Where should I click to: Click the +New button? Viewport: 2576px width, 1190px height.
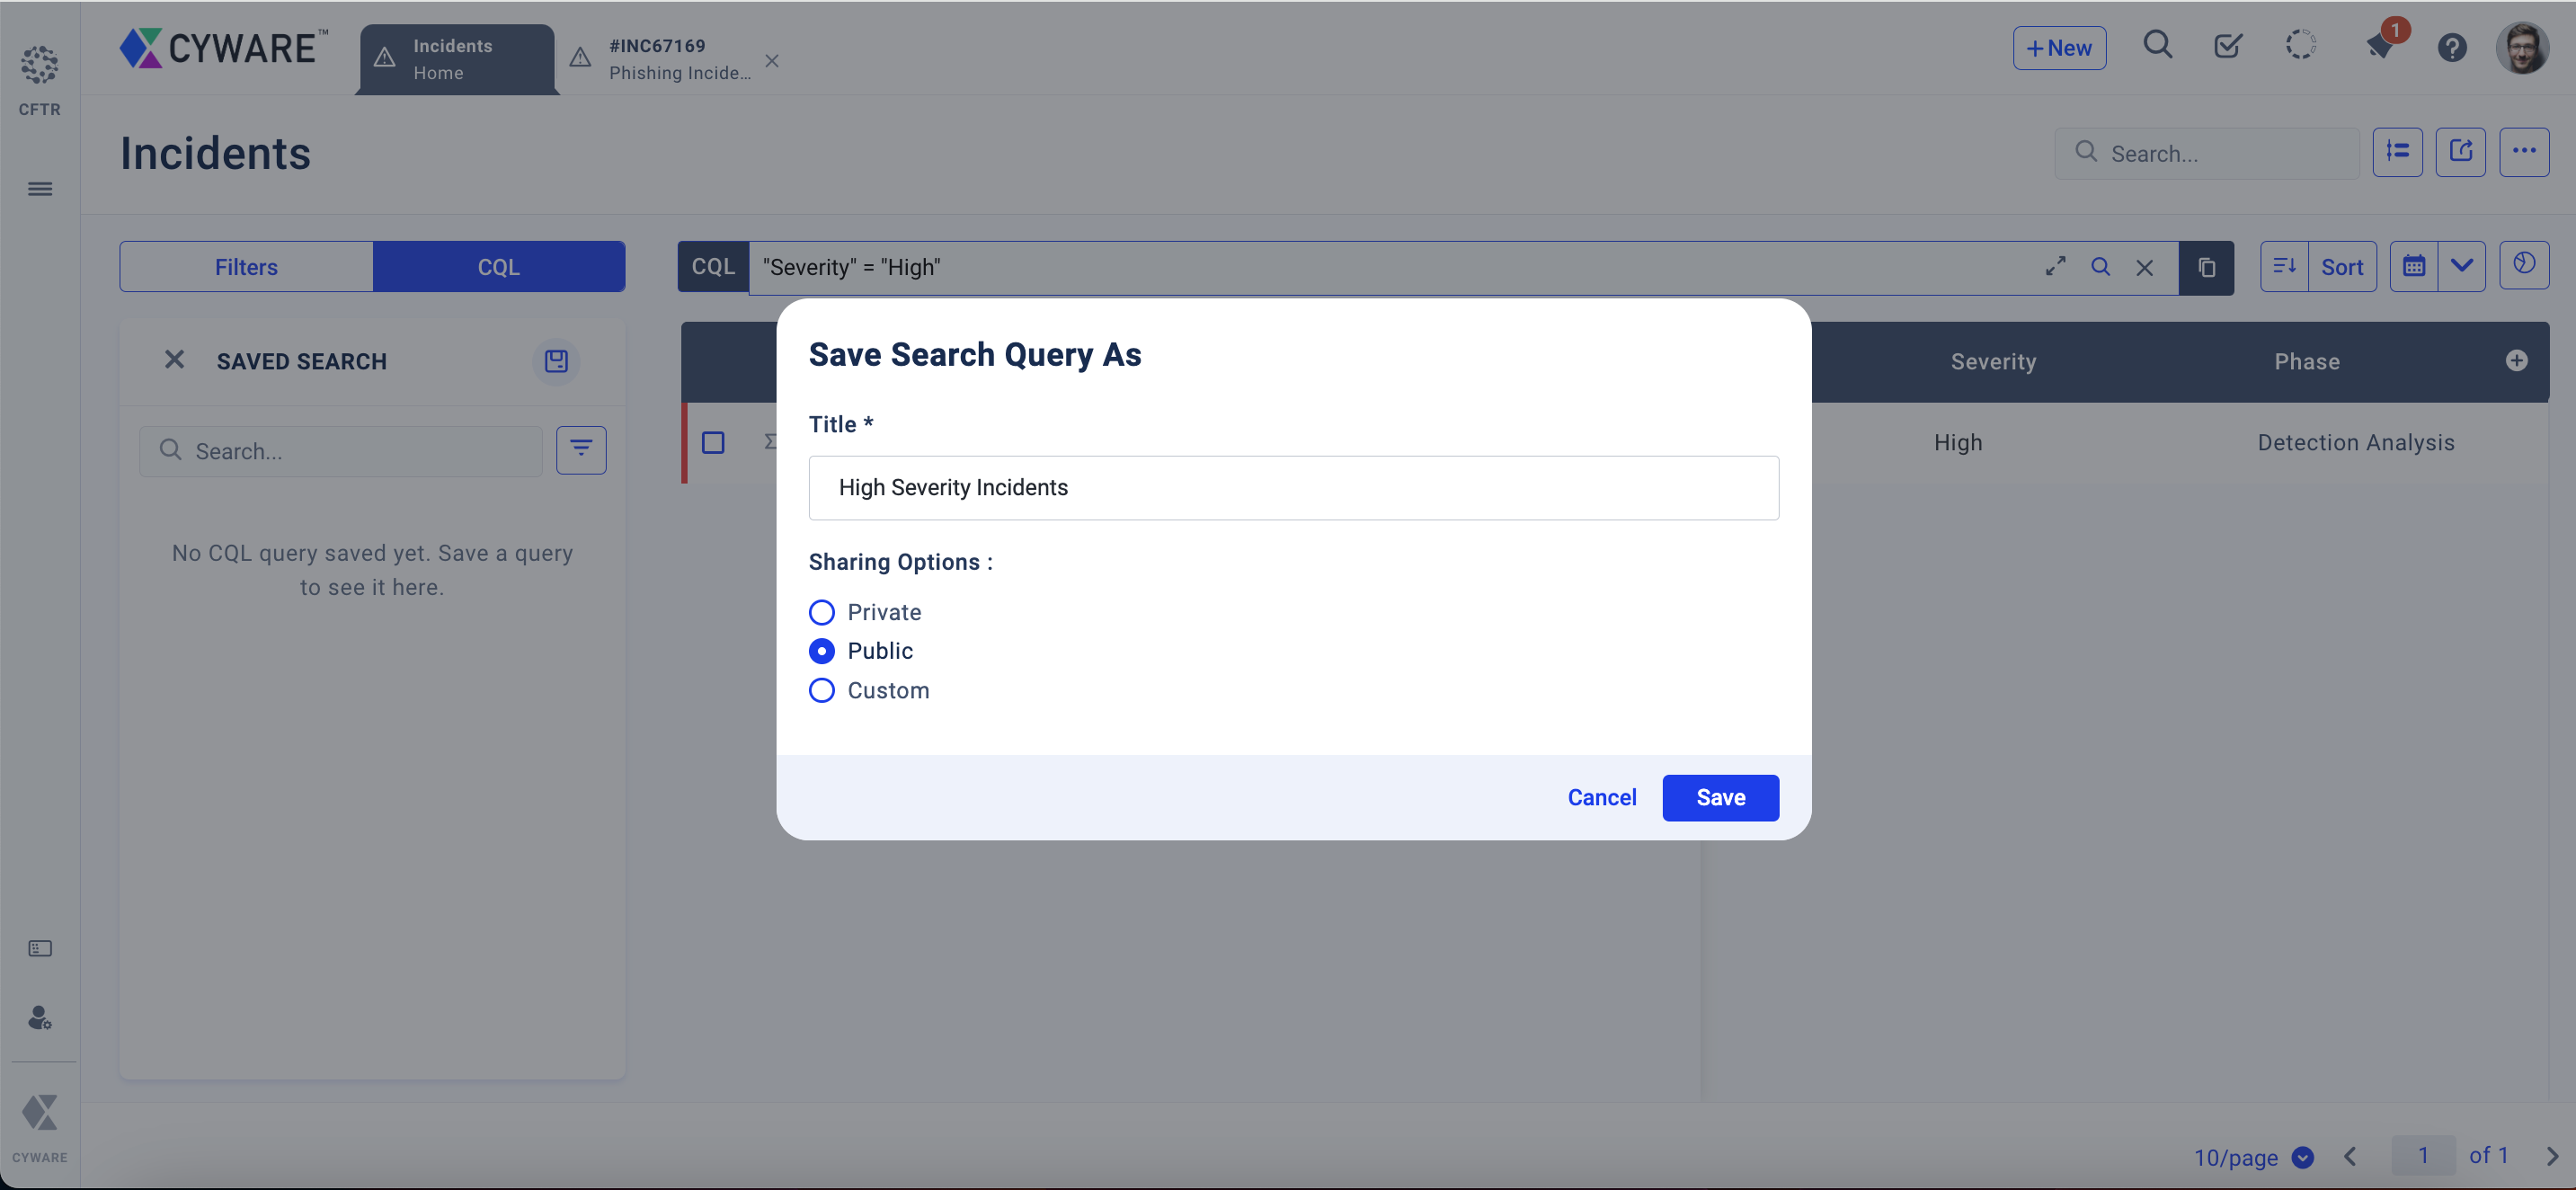click(x=2059, y=48)
